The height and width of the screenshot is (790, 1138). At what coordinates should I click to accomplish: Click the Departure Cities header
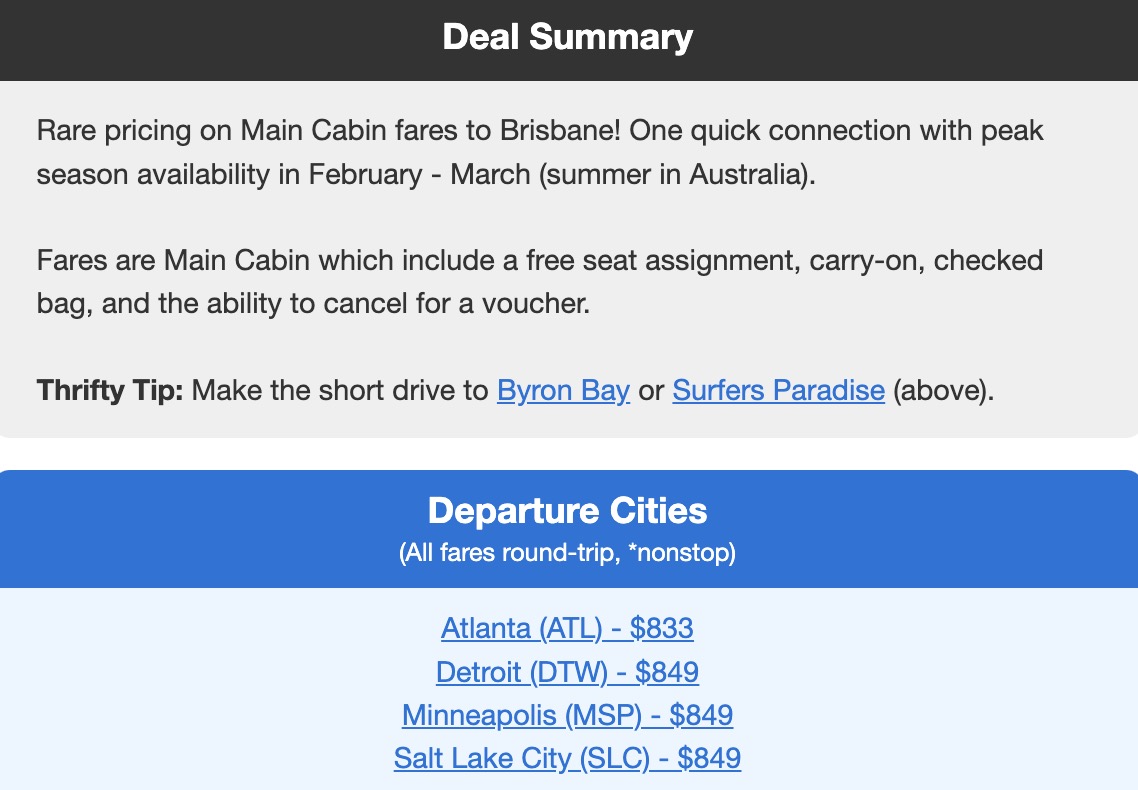pos(568,510)
